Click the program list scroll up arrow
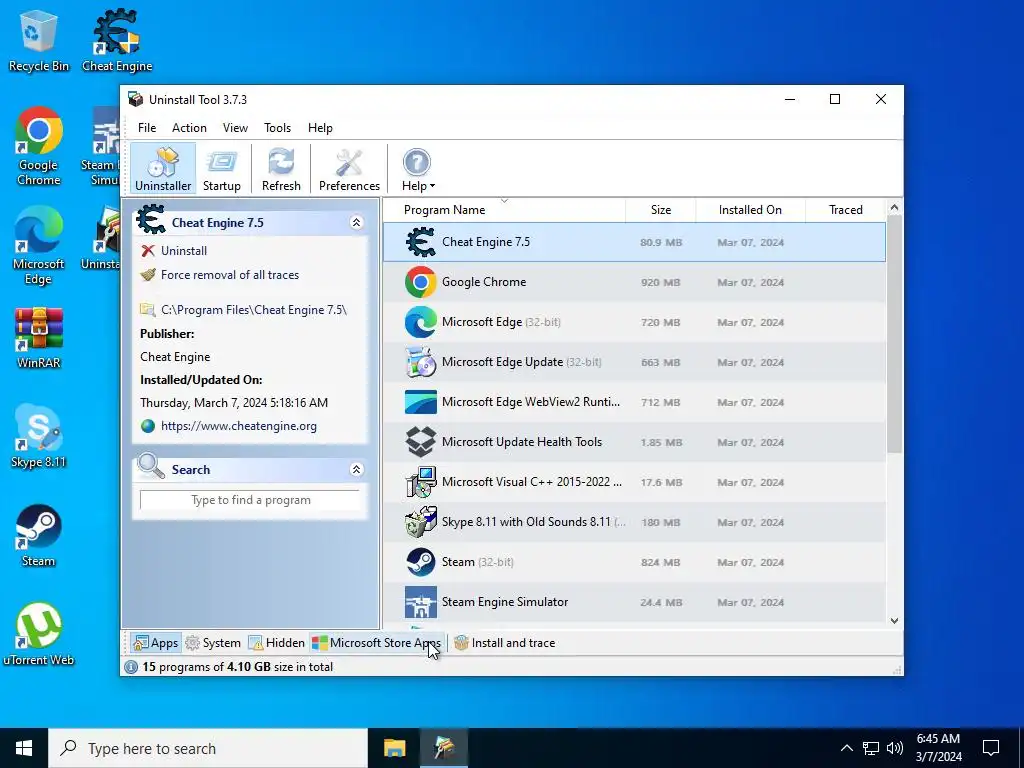This screenshot has height=768, width=1024. pos(895,208)
